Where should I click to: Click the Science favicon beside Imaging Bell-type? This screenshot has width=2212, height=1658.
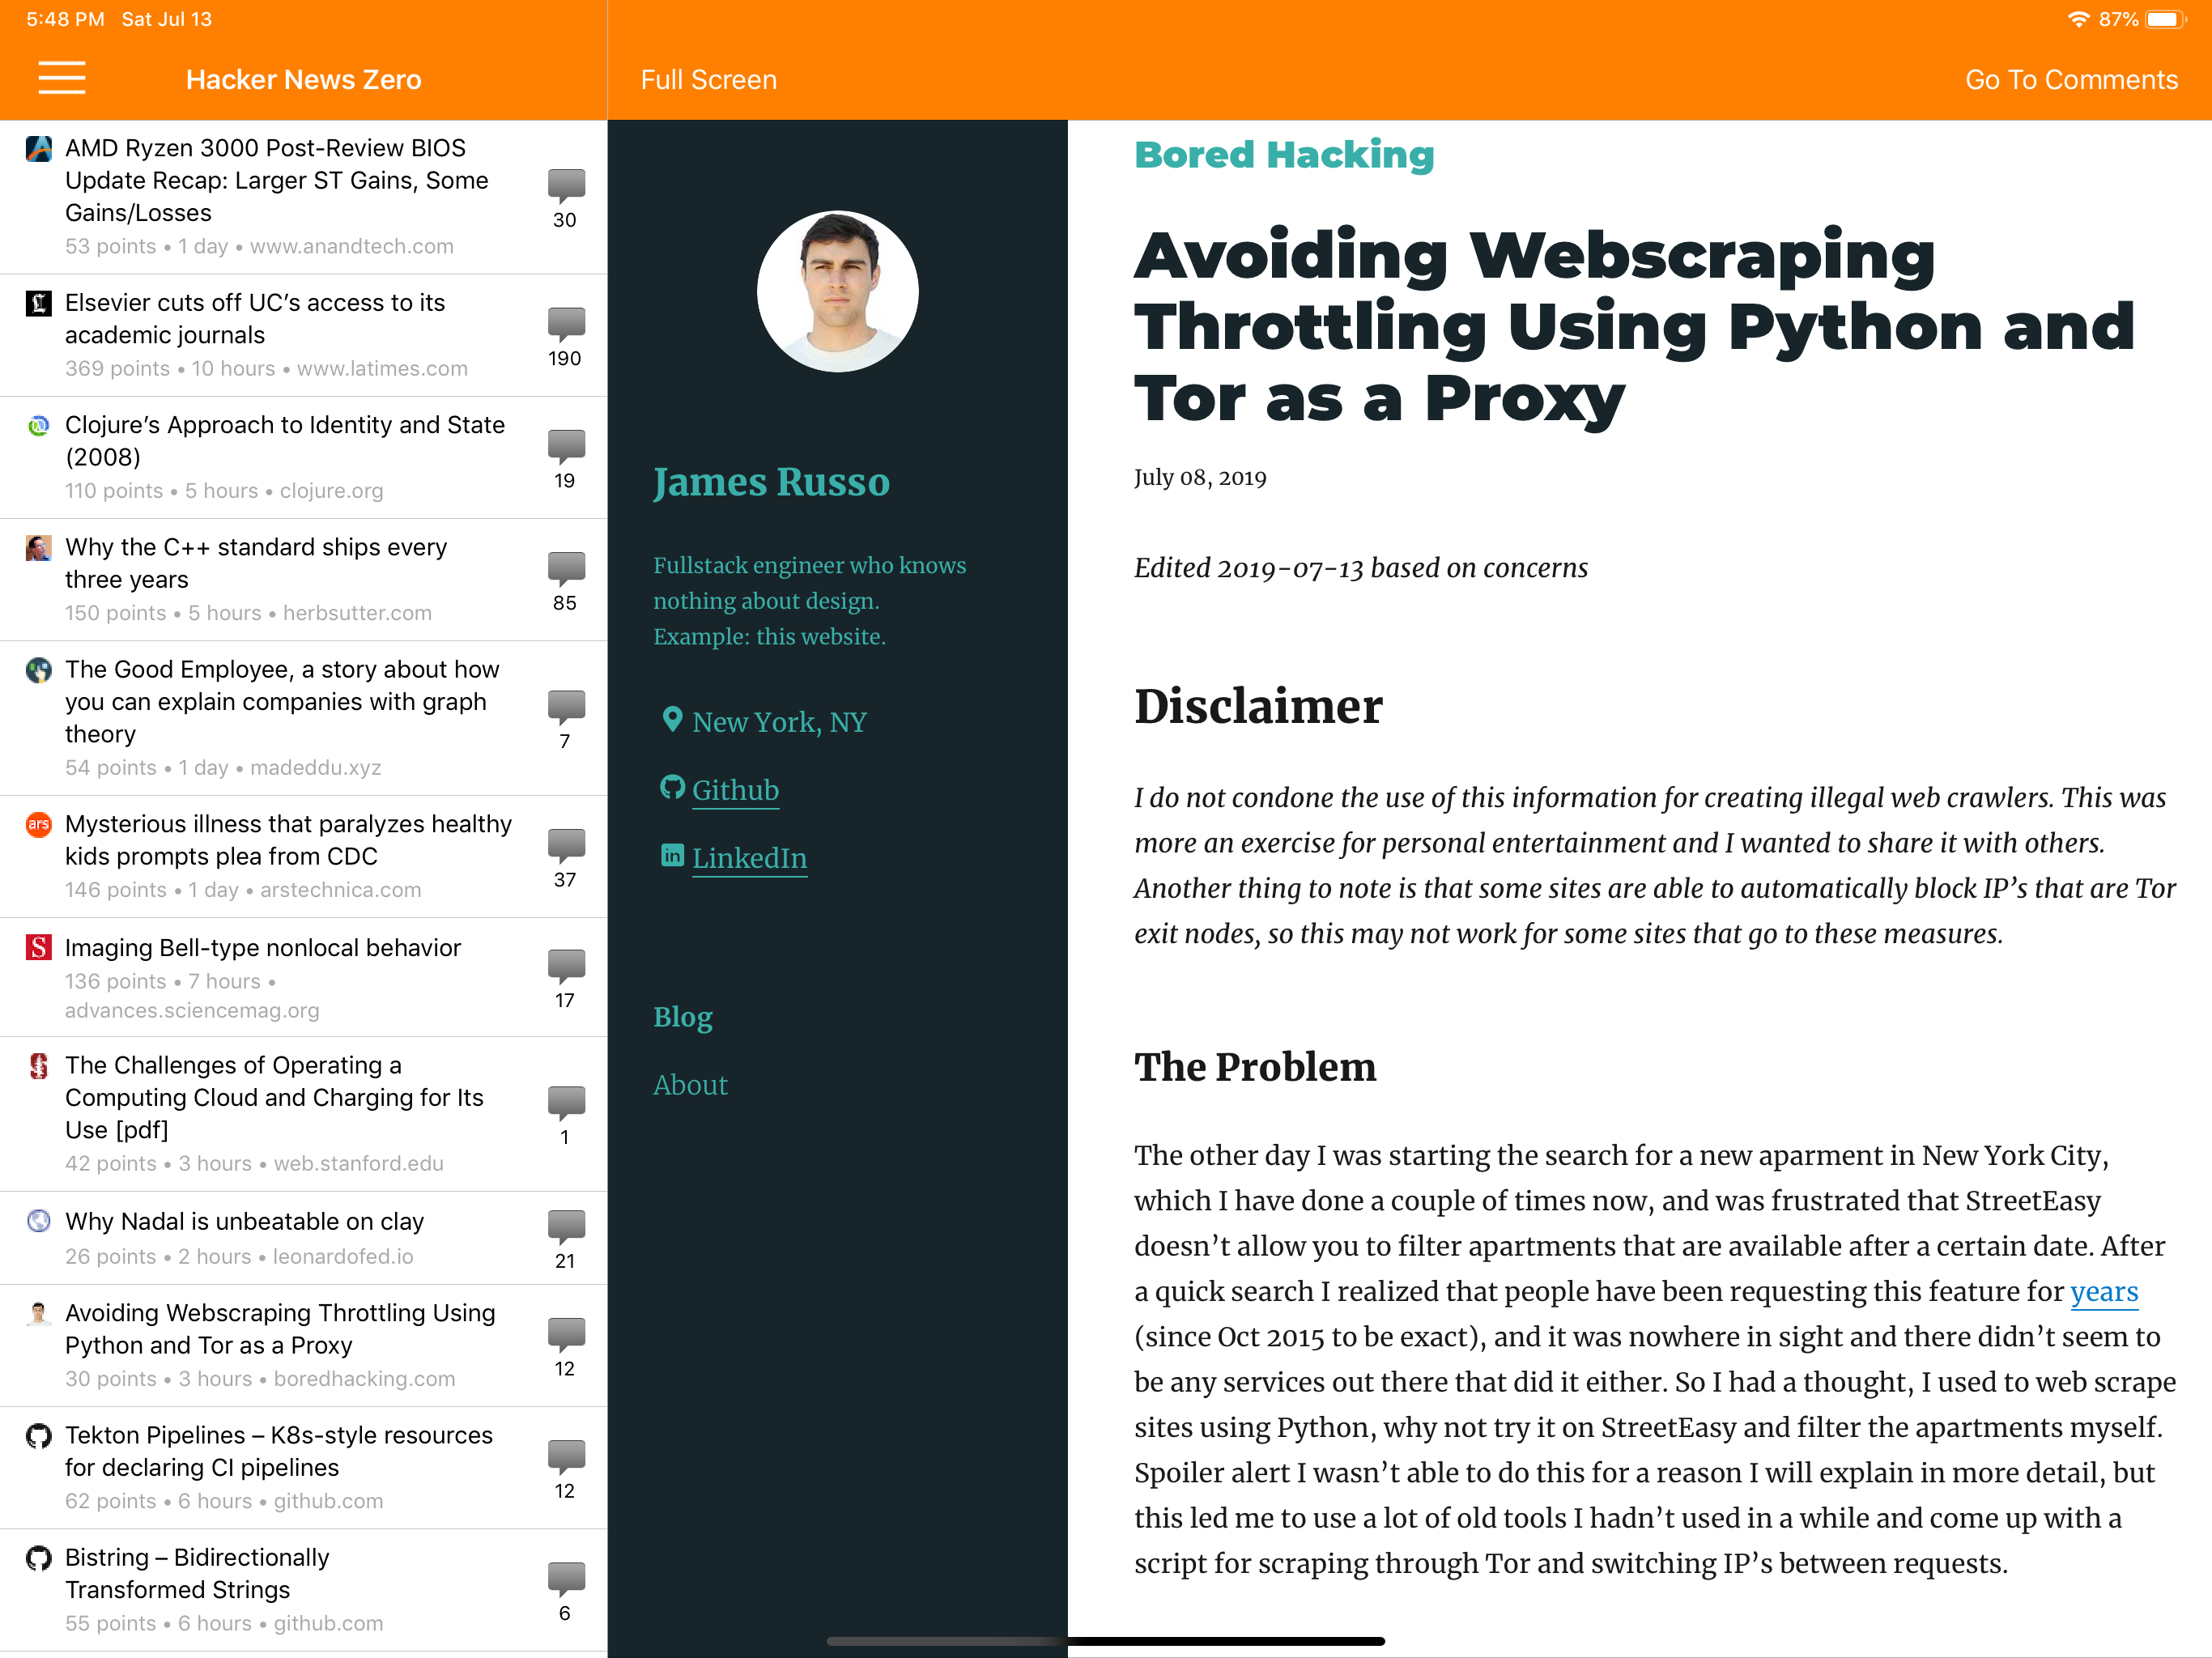(x=39, y=947)
